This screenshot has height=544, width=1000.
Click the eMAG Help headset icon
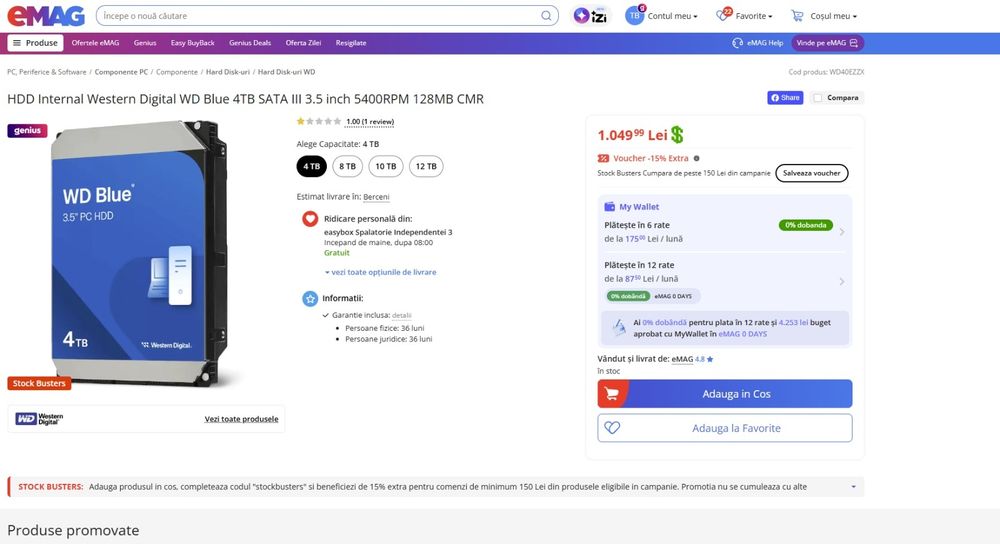pos(737,43)
